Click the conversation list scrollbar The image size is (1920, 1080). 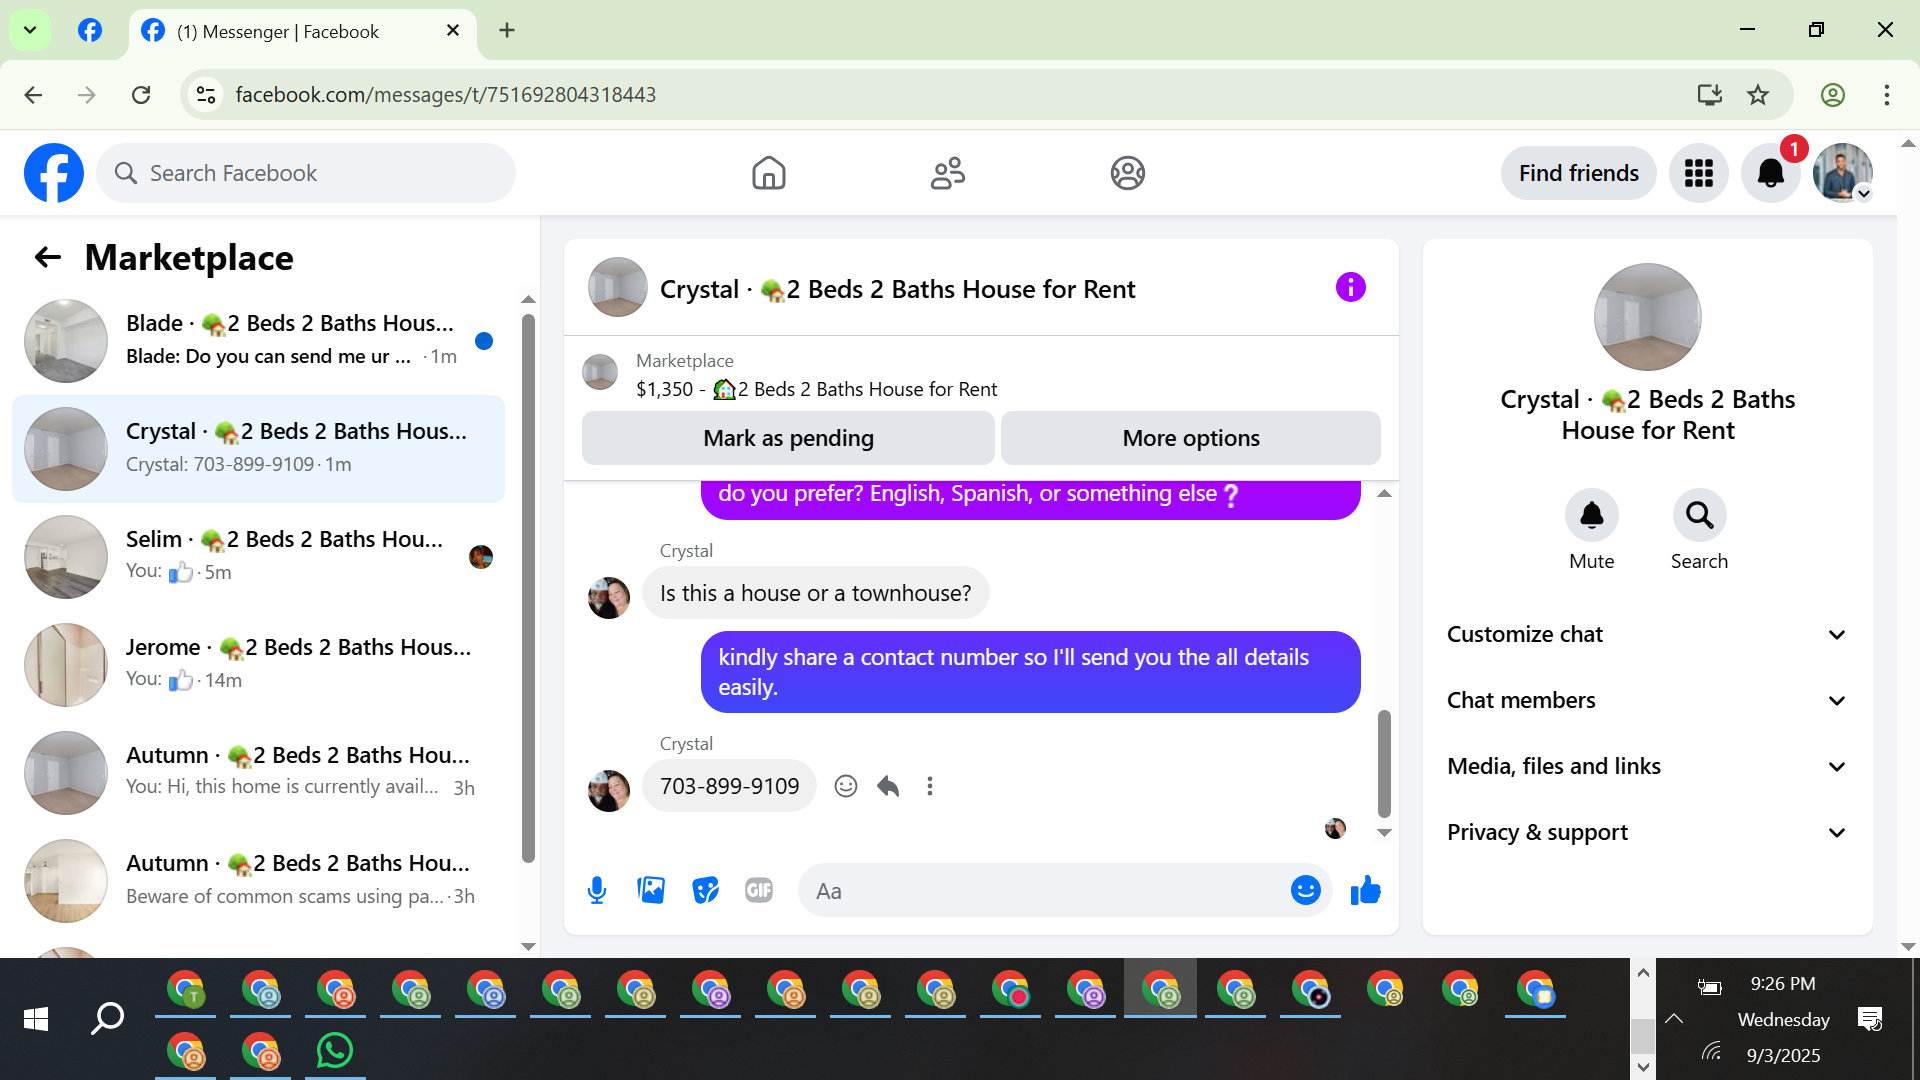pyautogui.click(x=528, y=588)
